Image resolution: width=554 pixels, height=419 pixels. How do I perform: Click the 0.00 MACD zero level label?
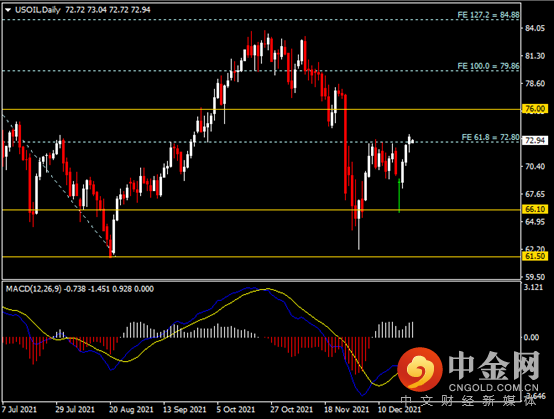pyautogui.click(x=531, y=338)
